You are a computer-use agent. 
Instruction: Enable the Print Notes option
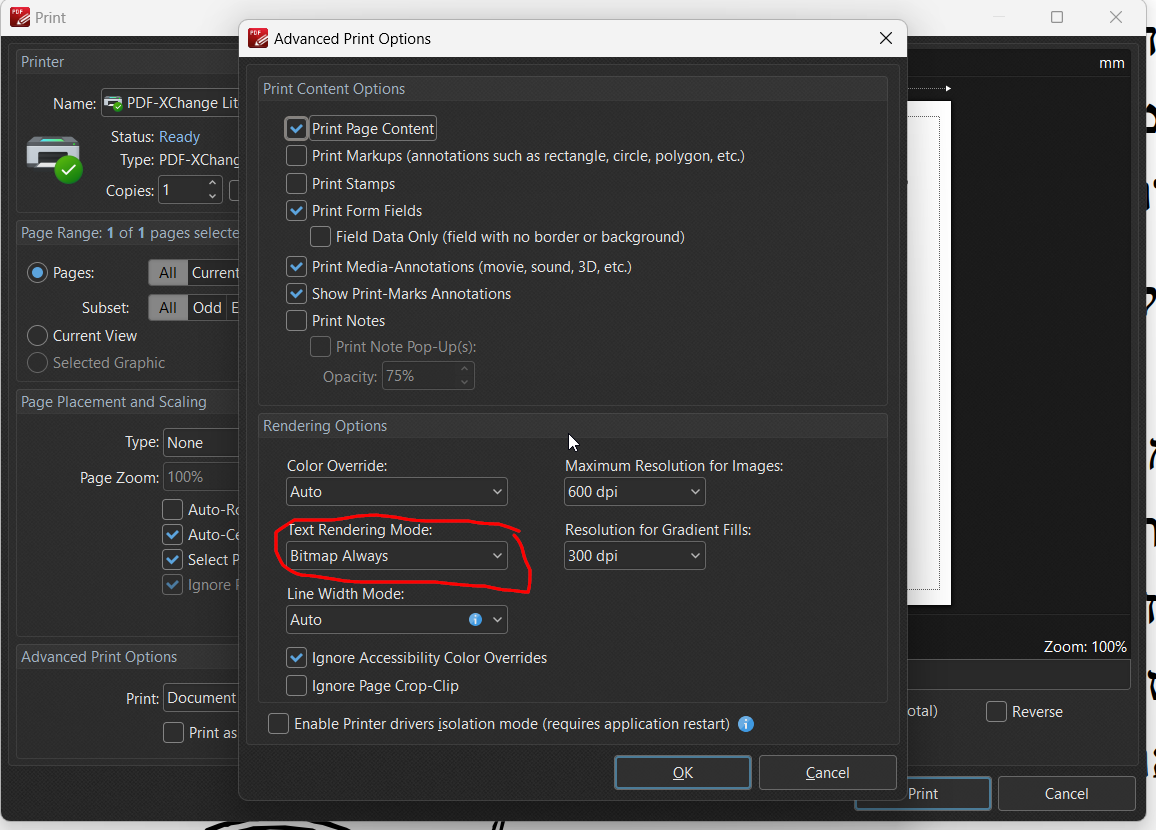coord(297,321)
